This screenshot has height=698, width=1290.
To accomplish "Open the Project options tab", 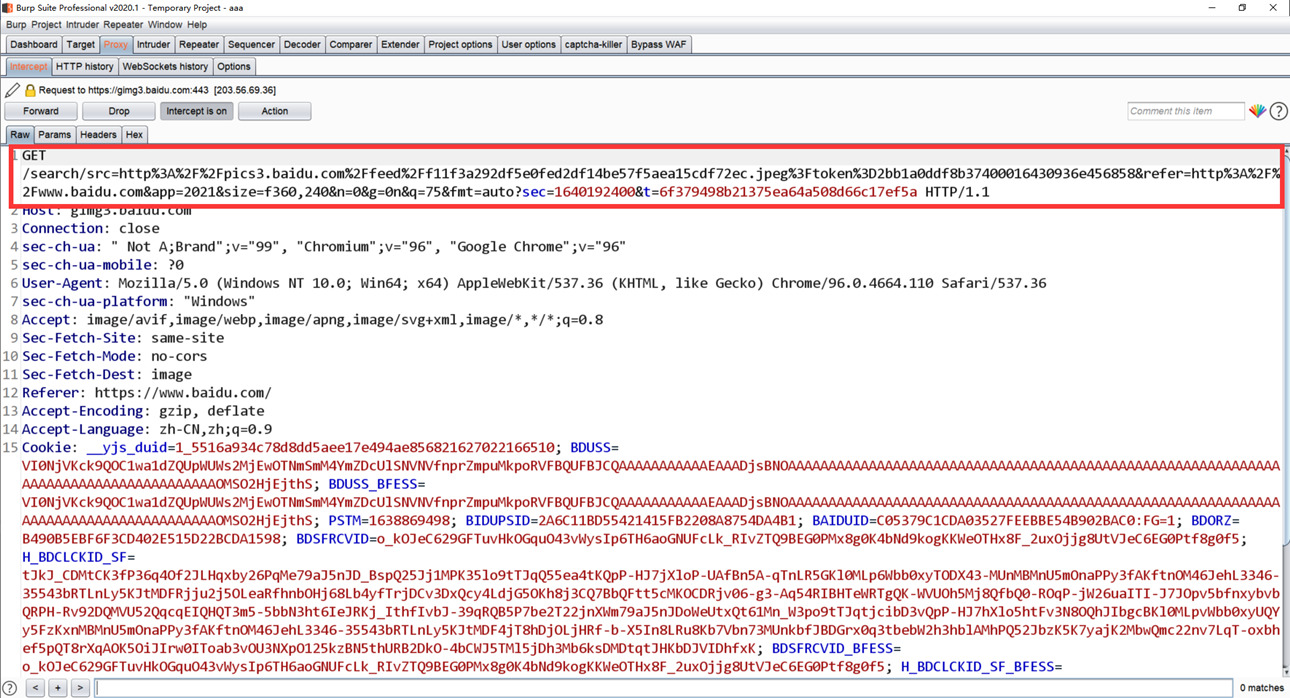I will pos(460,44).
